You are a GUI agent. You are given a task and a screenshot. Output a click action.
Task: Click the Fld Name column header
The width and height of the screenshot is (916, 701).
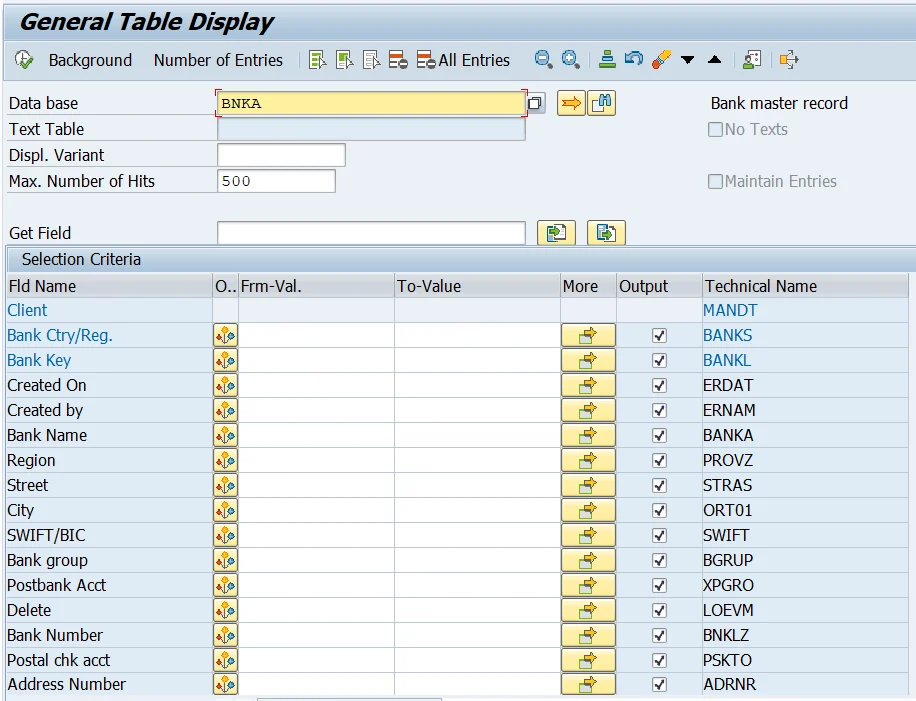tap(109, 286)
